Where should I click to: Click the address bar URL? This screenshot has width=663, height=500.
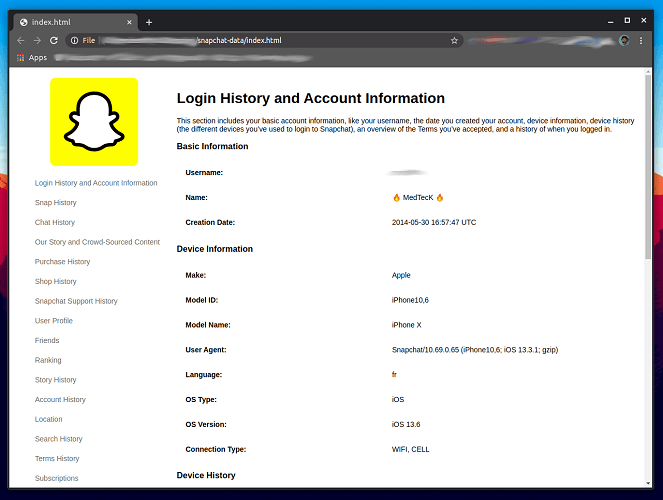click(239, 41)
